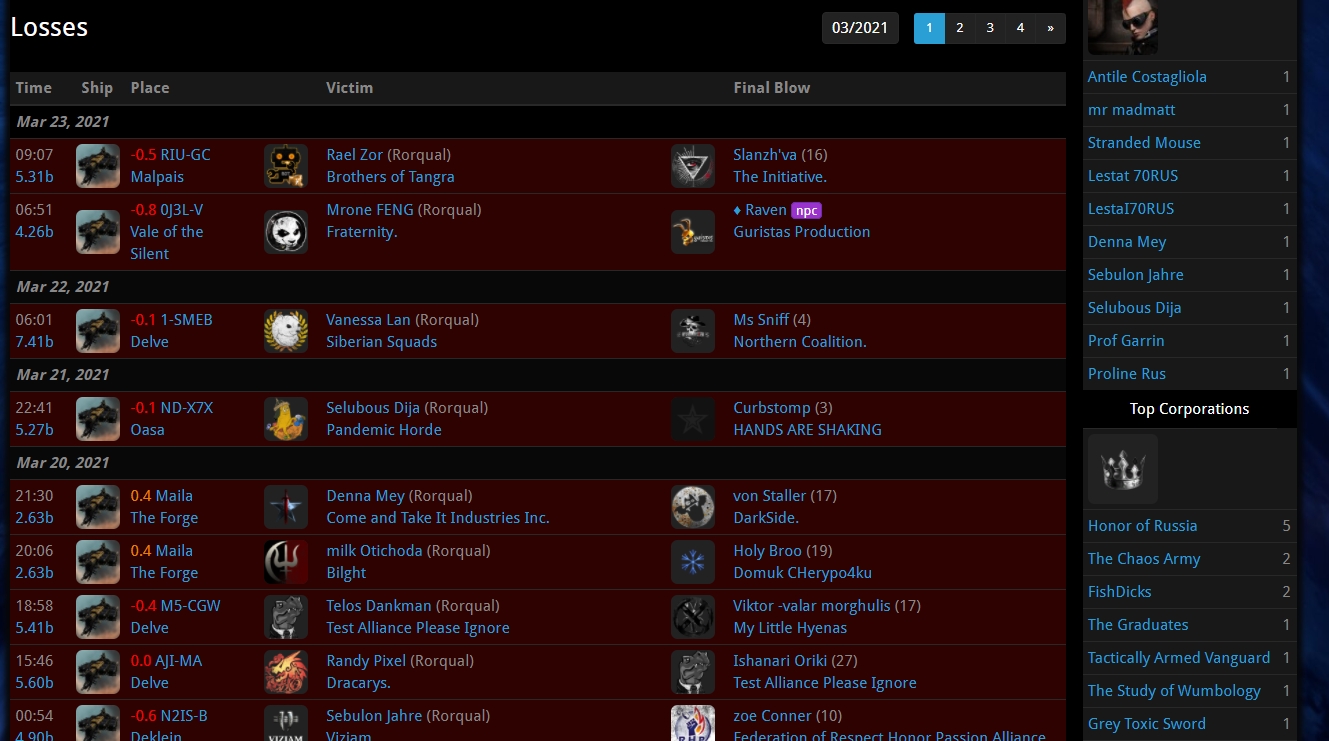Open the Northern Coalition. alliance link
Viewport: 1329px width, 741px height.
799,342
